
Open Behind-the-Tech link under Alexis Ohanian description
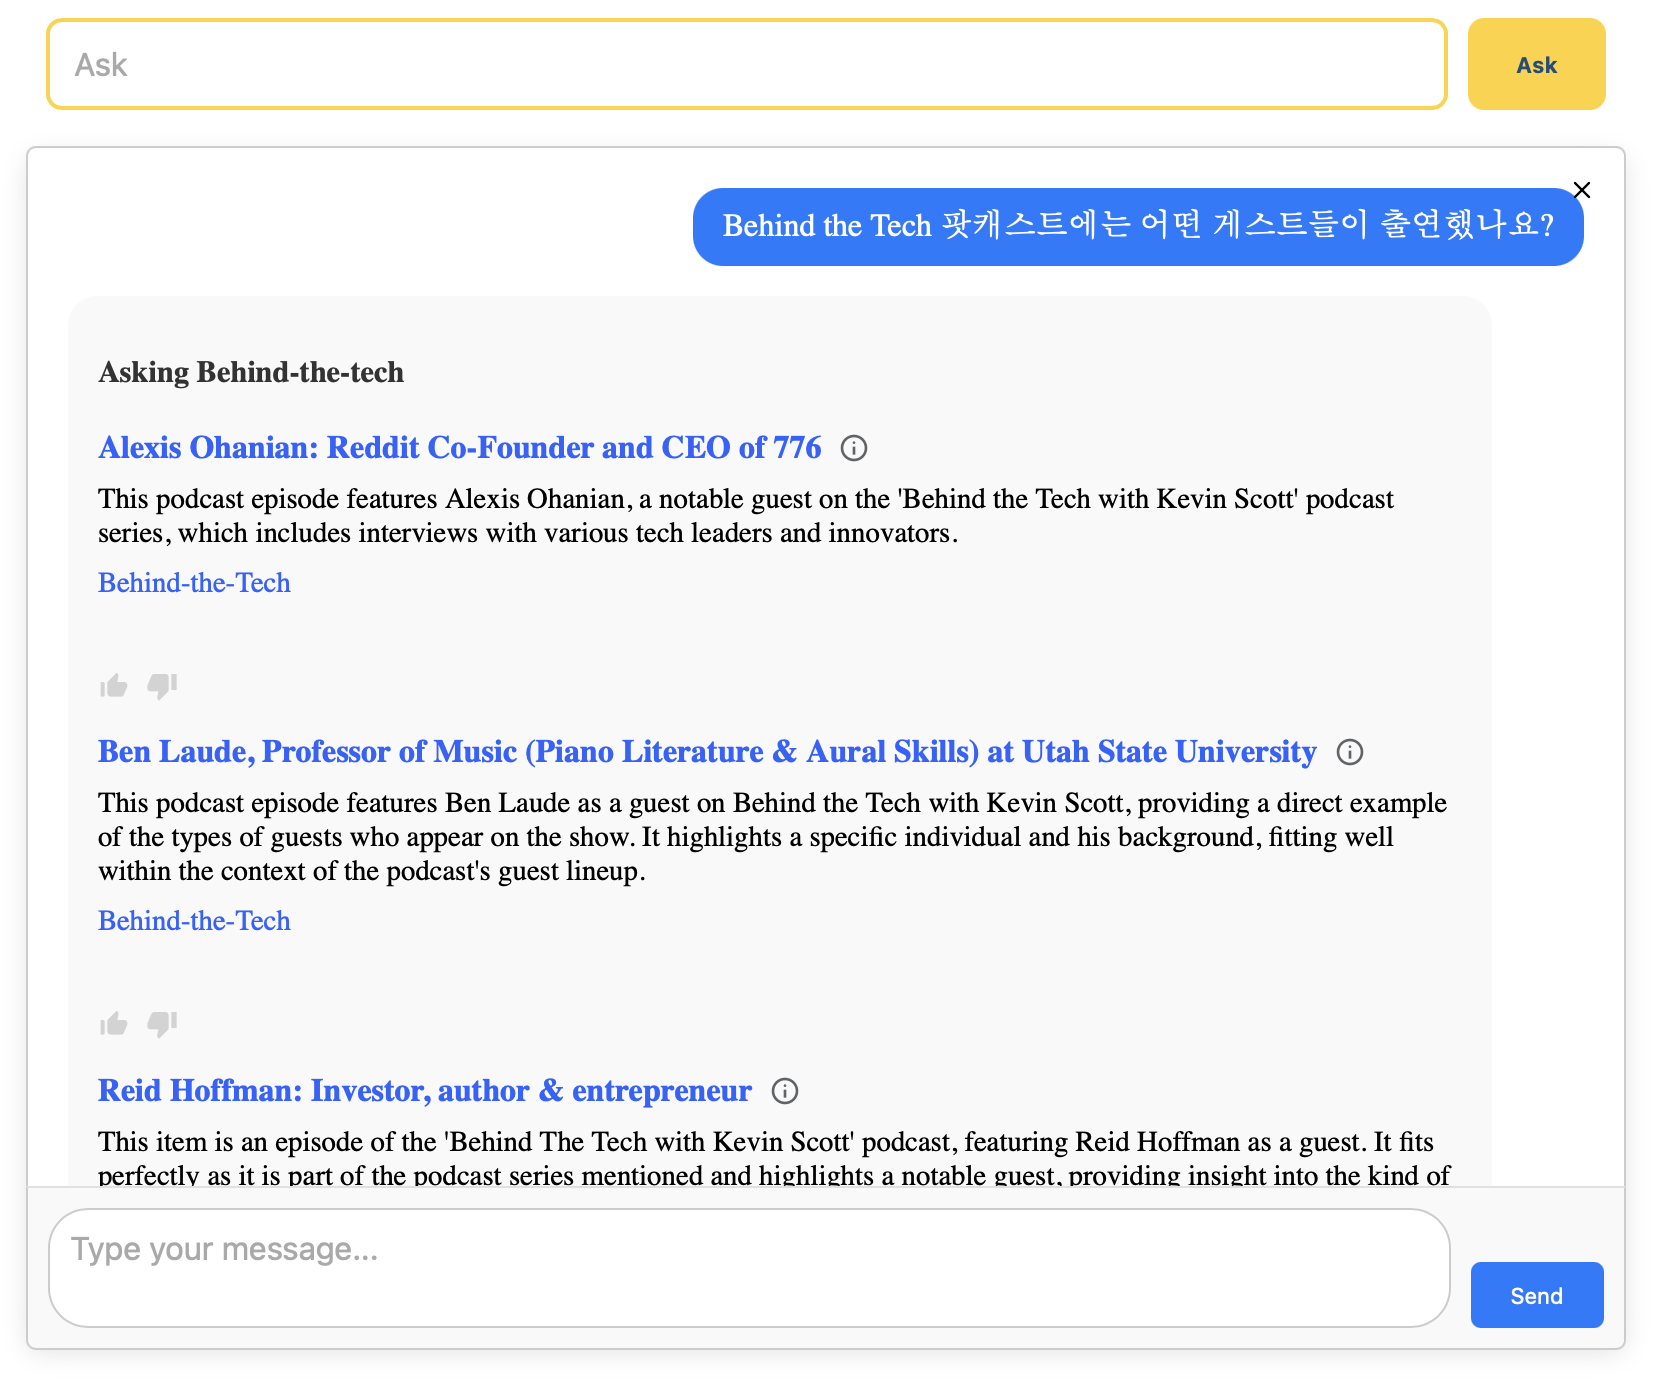click(194, 582)
